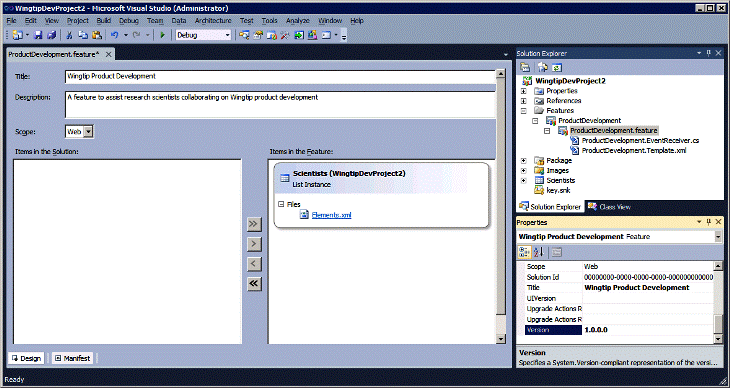Open the toolbar options overflow arrow

[x=344, y=36]
